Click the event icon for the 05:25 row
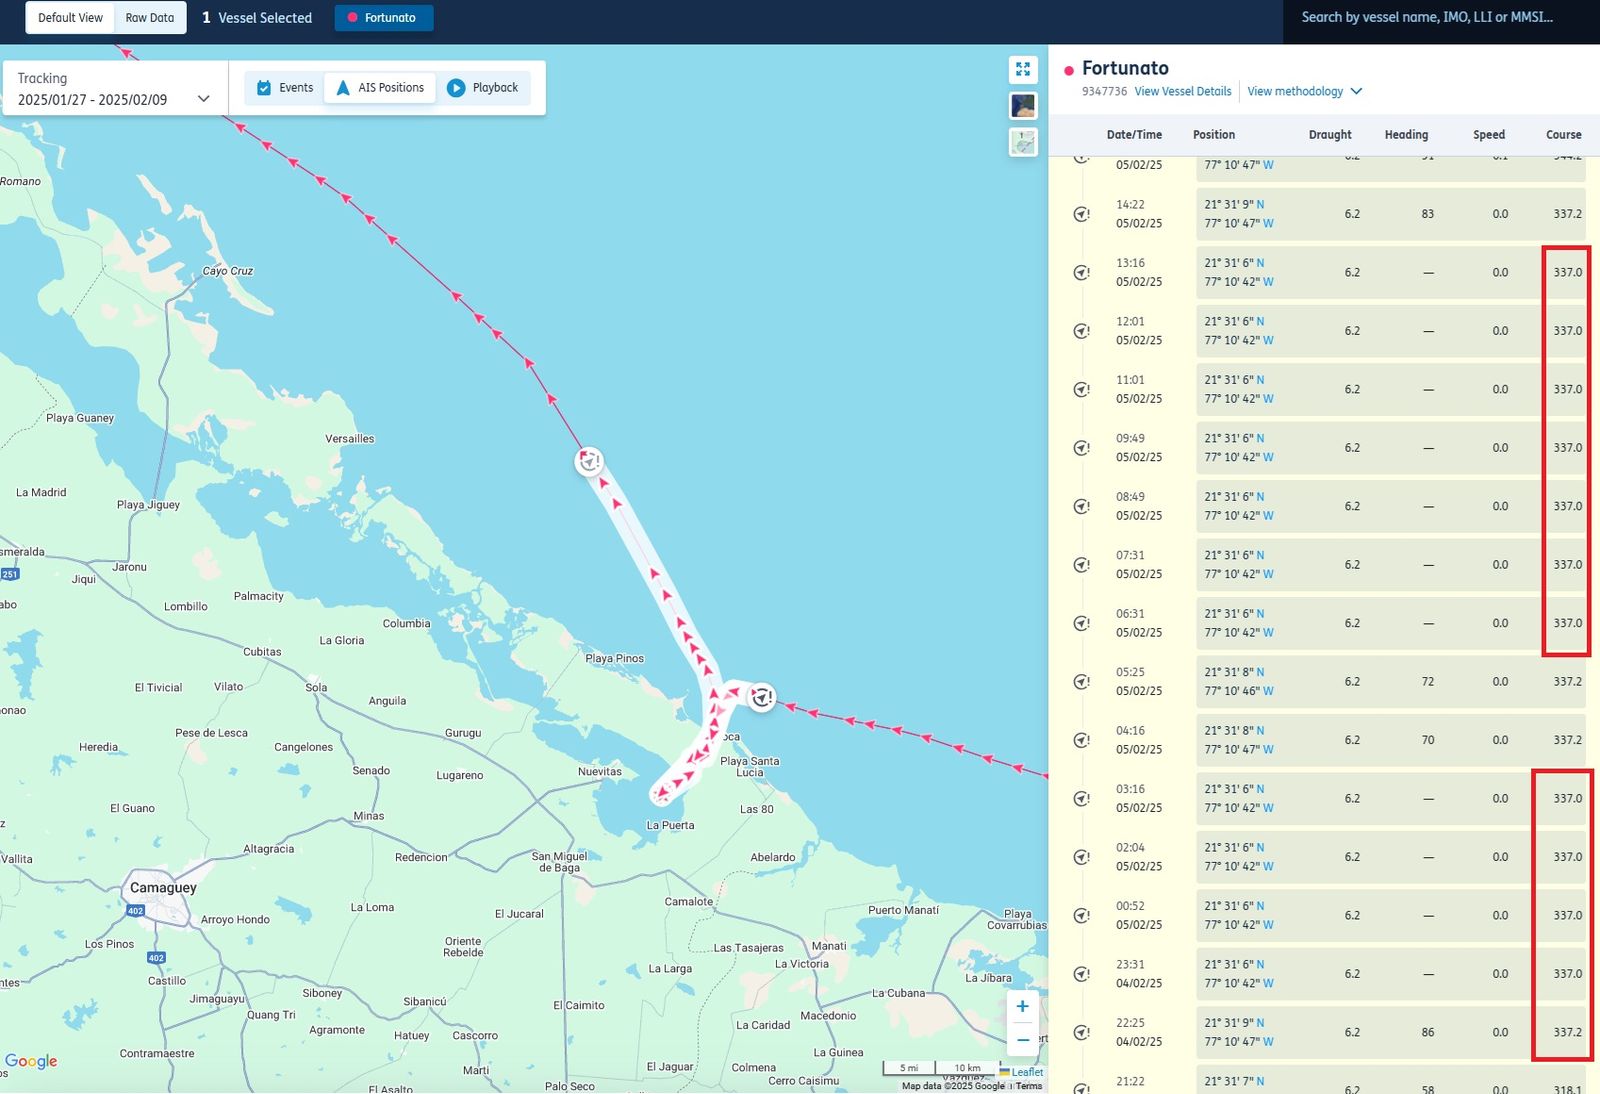1600x1094 pixels. pos(1081,682)
